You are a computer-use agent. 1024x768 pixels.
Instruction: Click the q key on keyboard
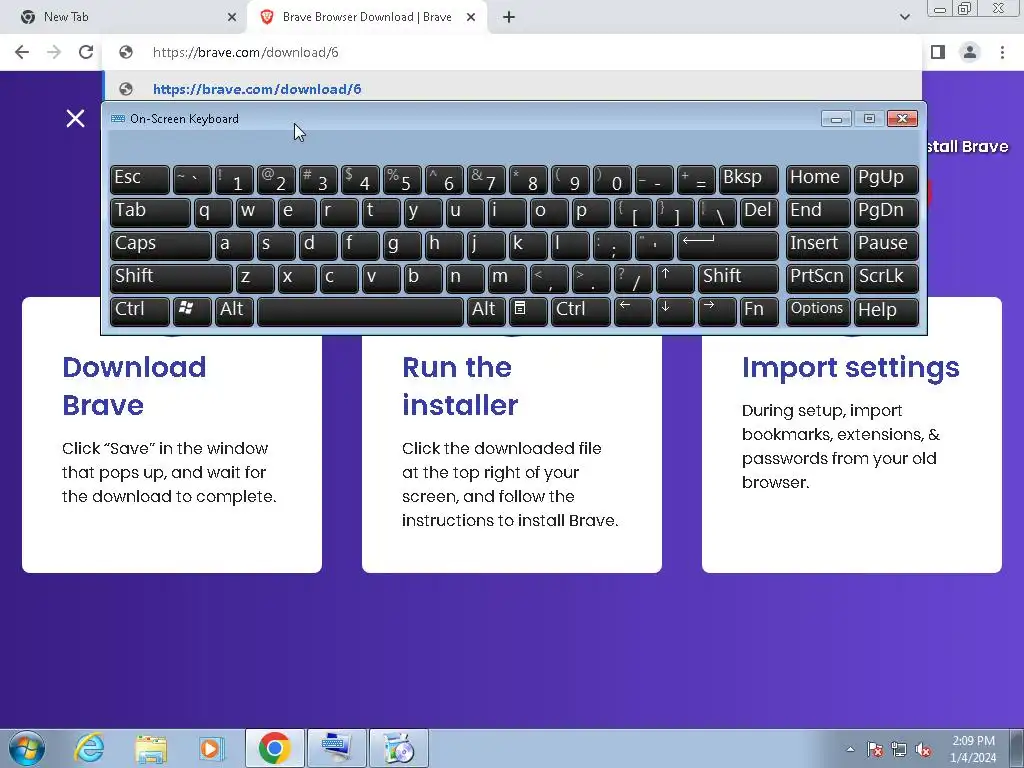coord(213,212)
